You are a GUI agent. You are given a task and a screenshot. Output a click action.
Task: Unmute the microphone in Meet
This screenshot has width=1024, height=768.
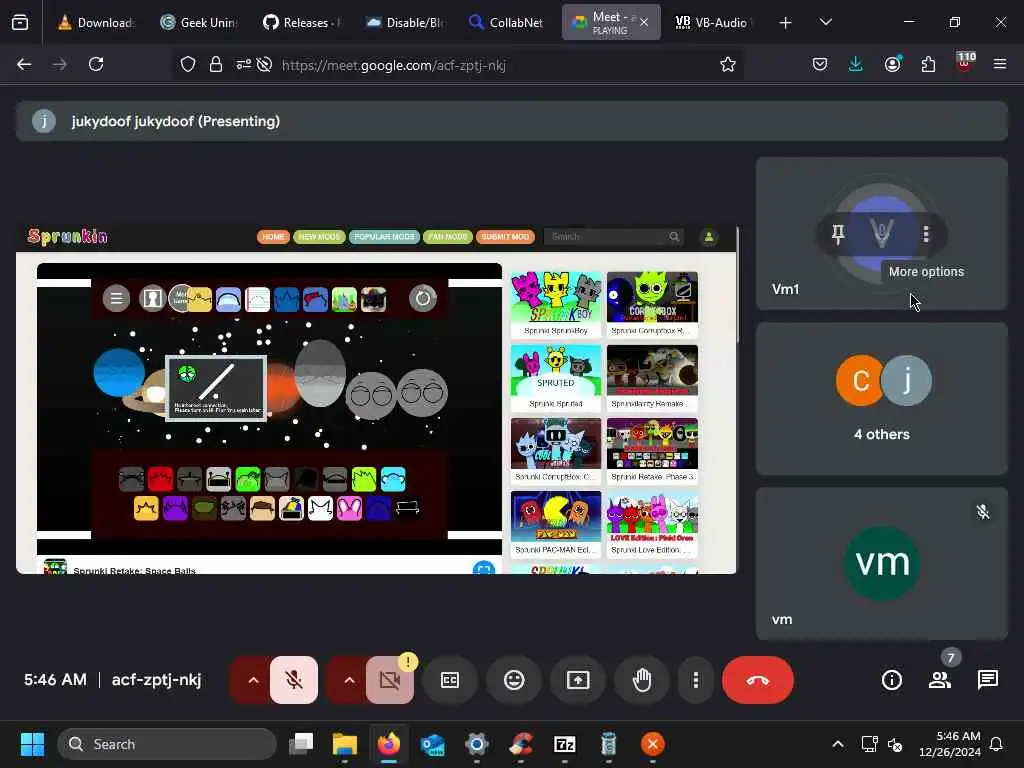click(x=294, y=680)
